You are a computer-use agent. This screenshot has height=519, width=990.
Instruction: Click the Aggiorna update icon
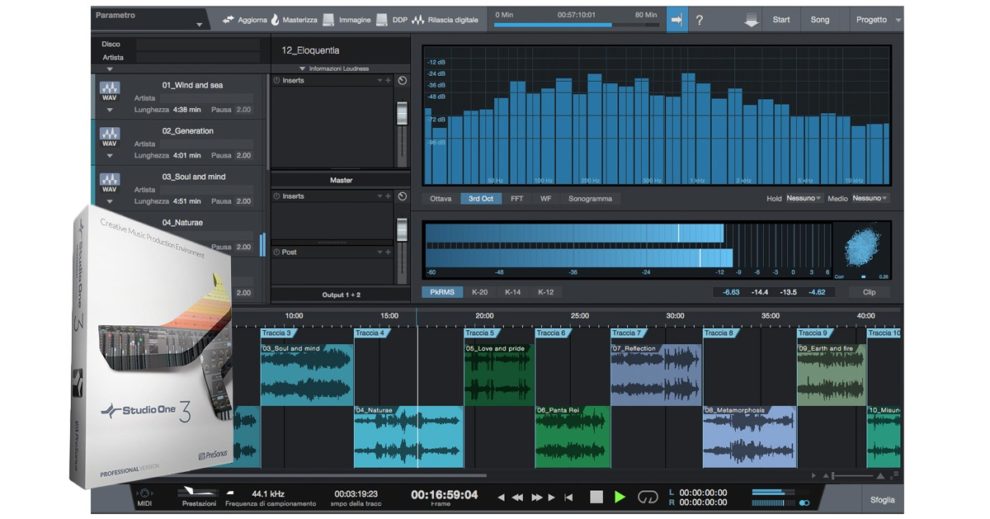point(229,20)
